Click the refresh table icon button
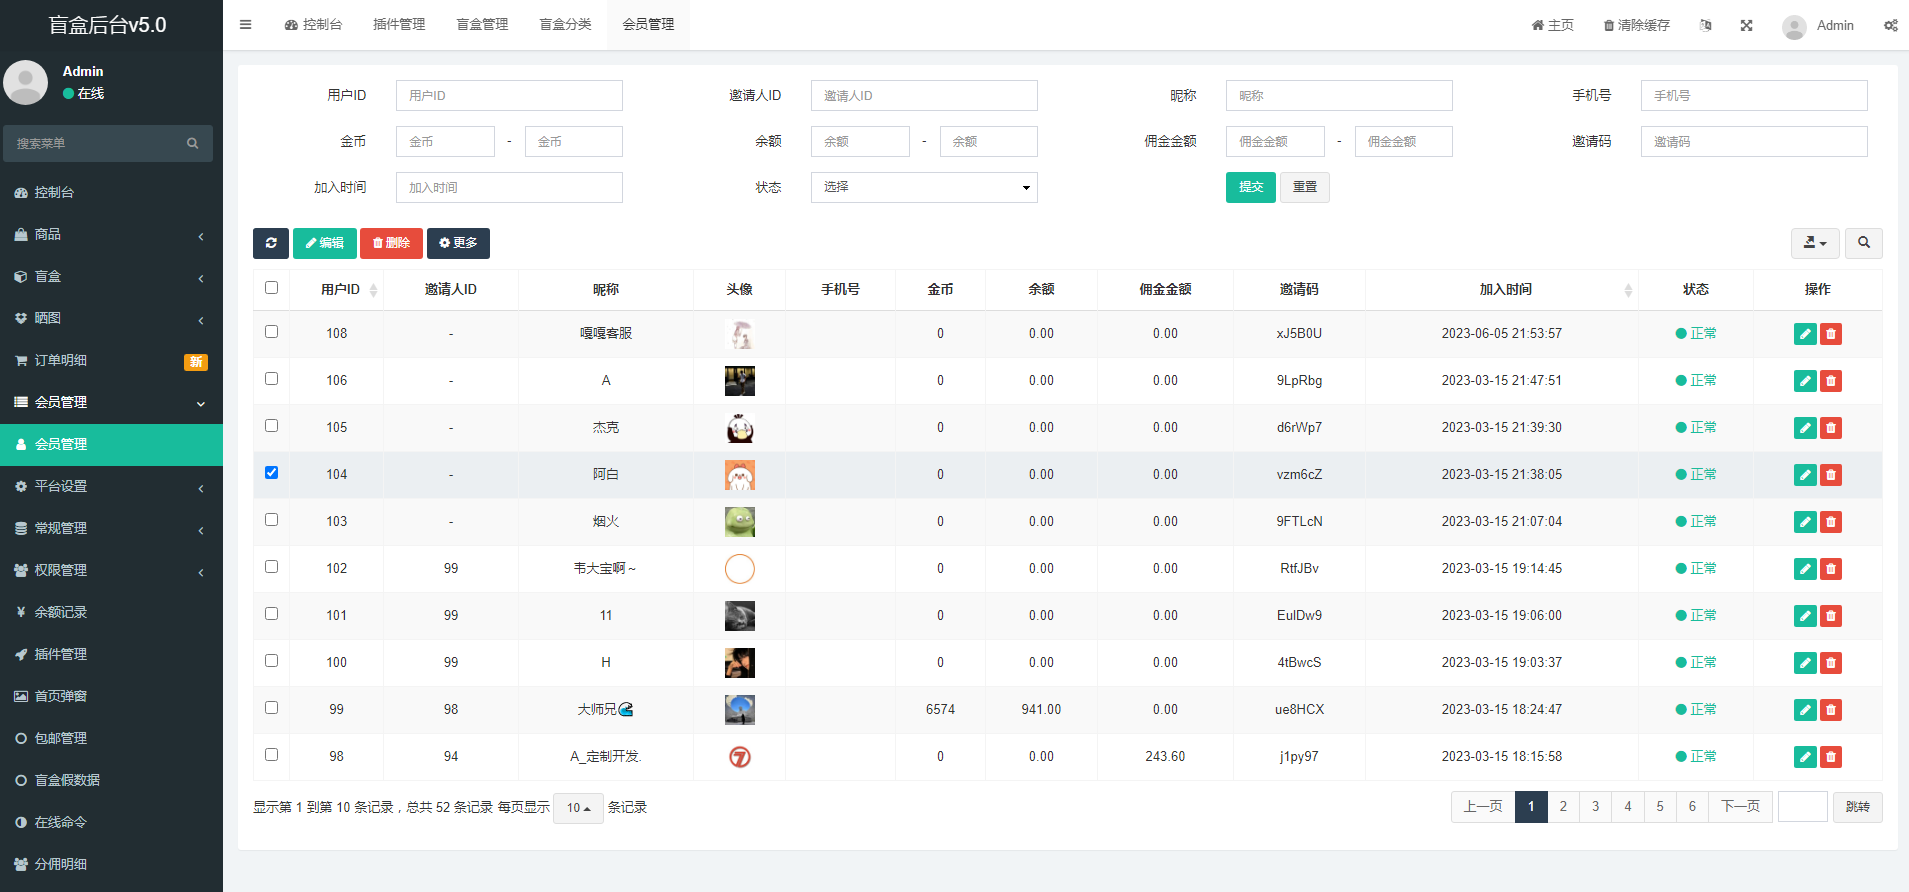1909x892 pixels. (271, 243)
